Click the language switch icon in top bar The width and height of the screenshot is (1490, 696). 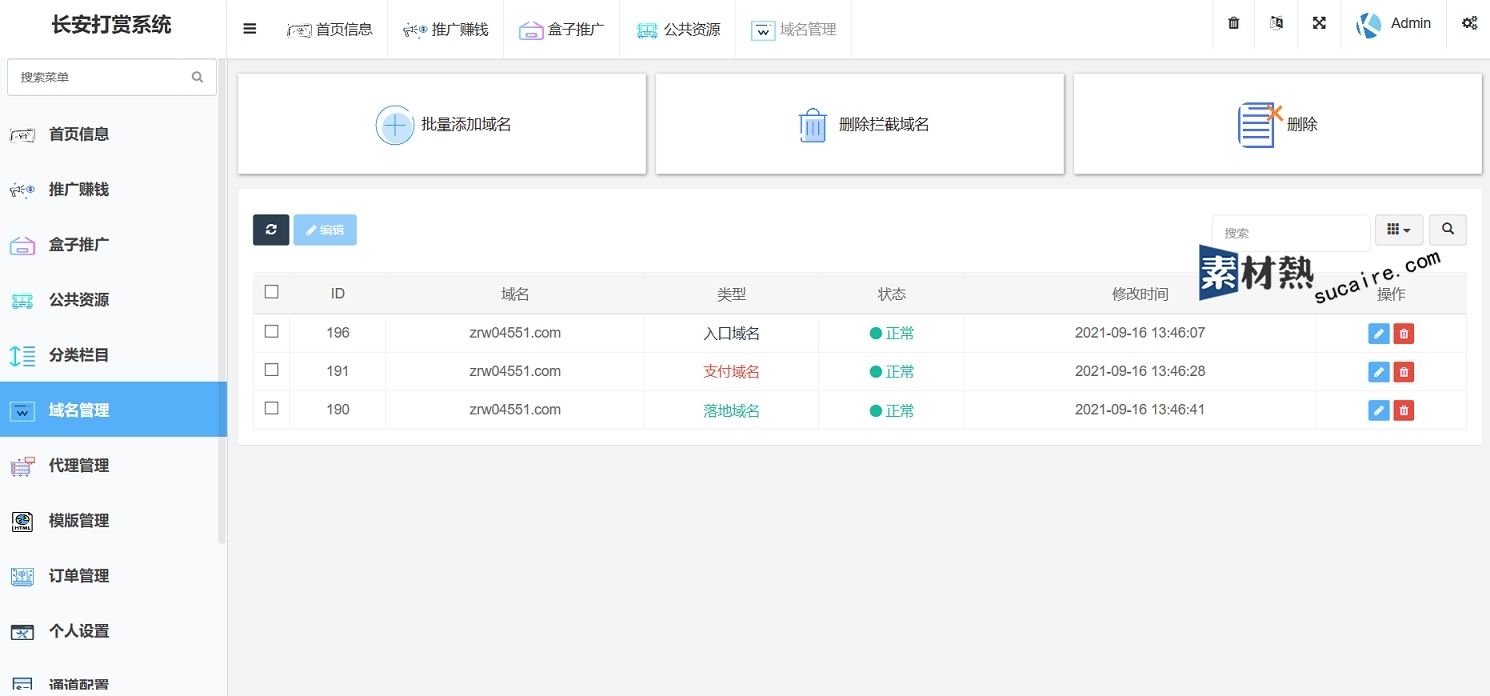click(x=1277, y=23)
